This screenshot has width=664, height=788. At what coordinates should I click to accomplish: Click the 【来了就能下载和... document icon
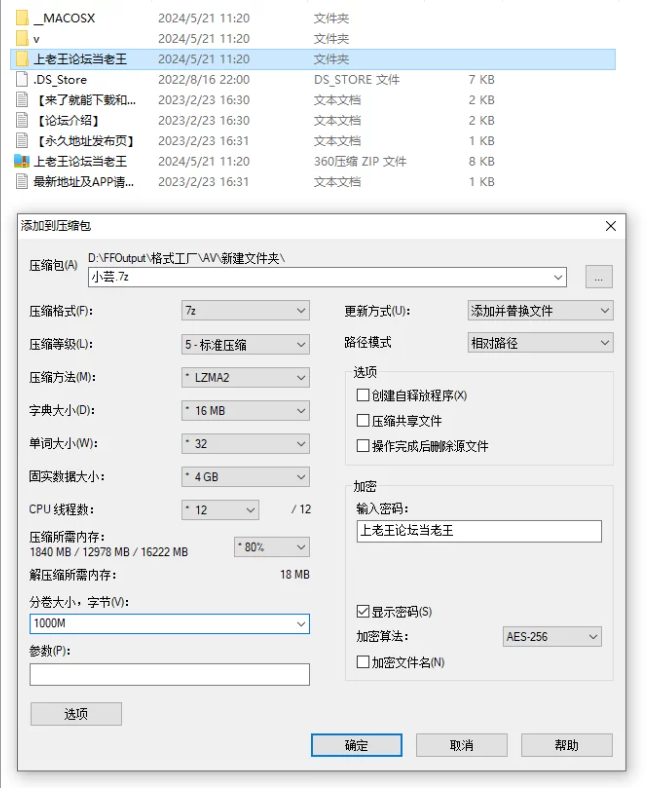tap(22, 100)
